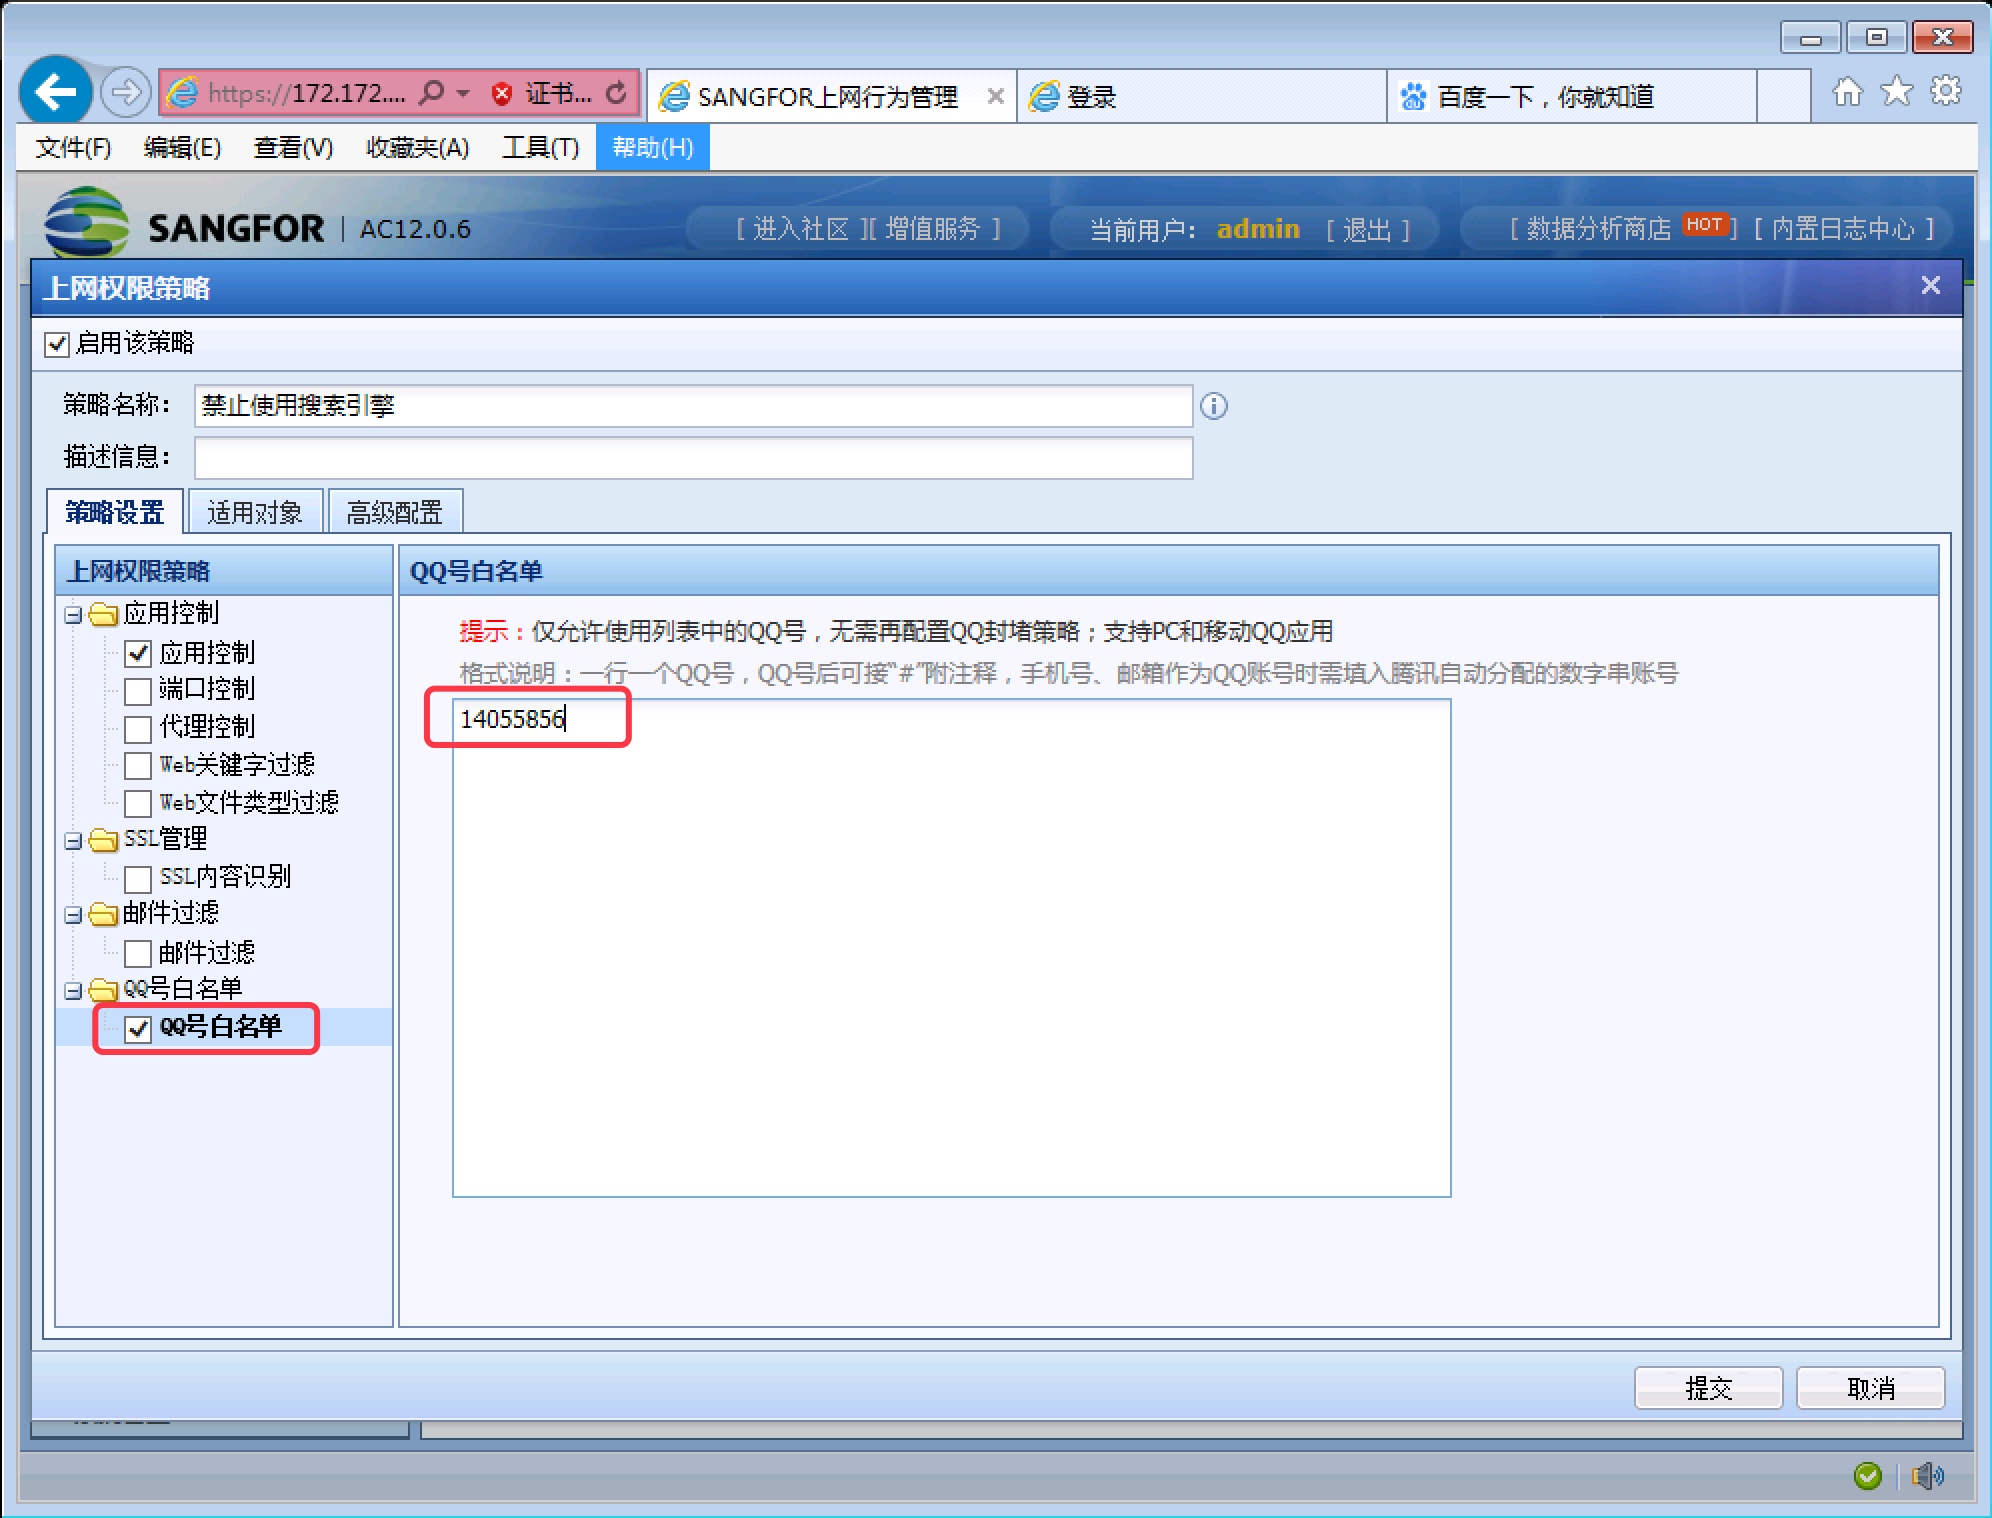Check the Web关键字过滤 option
1992x1518 pixels.
pos(138,766)
